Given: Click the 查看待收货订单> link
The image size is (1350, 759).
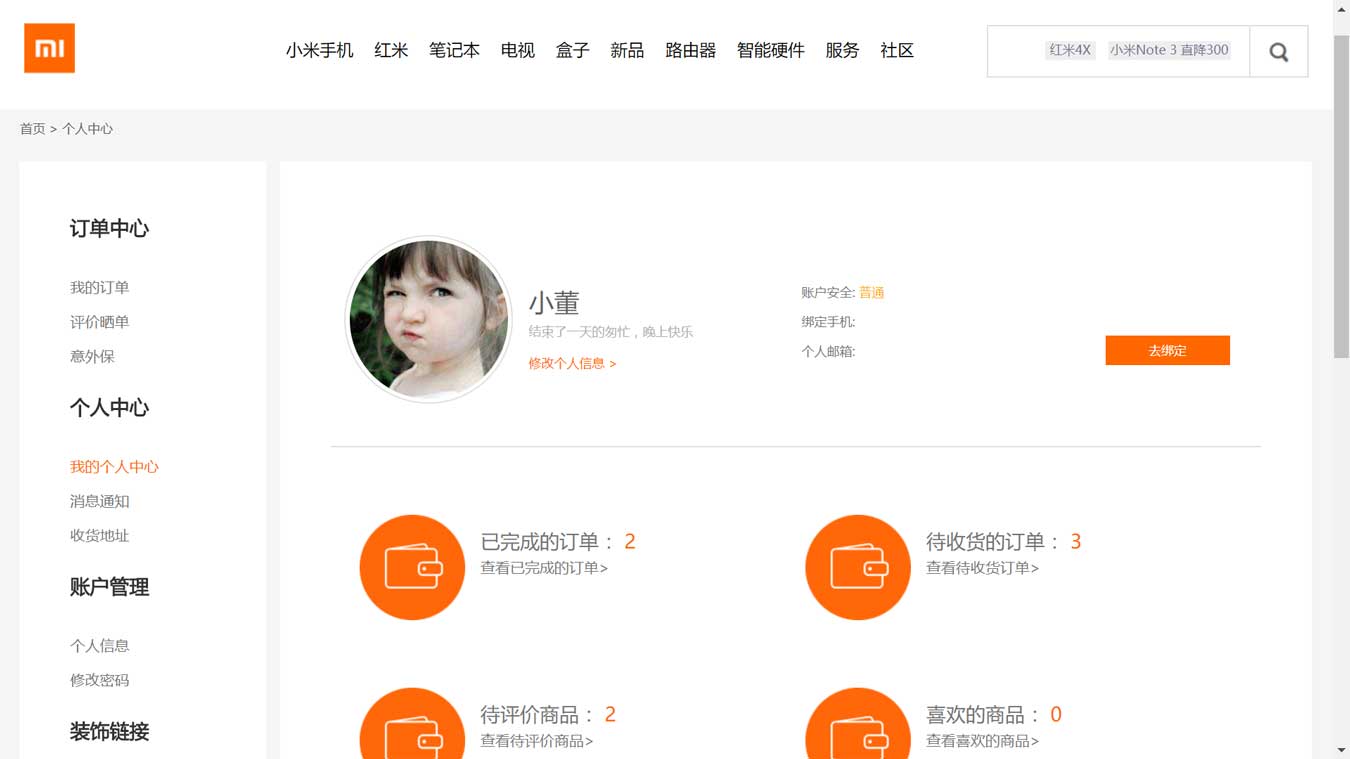Looking at the screenshot, I should click(x=982, y=568).
